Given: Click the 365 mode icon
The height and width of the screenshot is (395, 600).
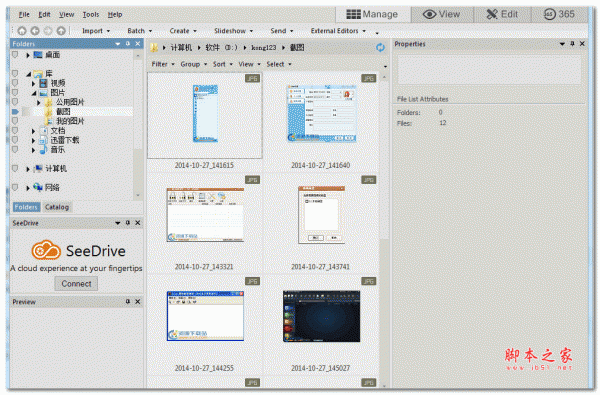Looking at the screenshot, I should pyautogui.click(x=549, y=15).
